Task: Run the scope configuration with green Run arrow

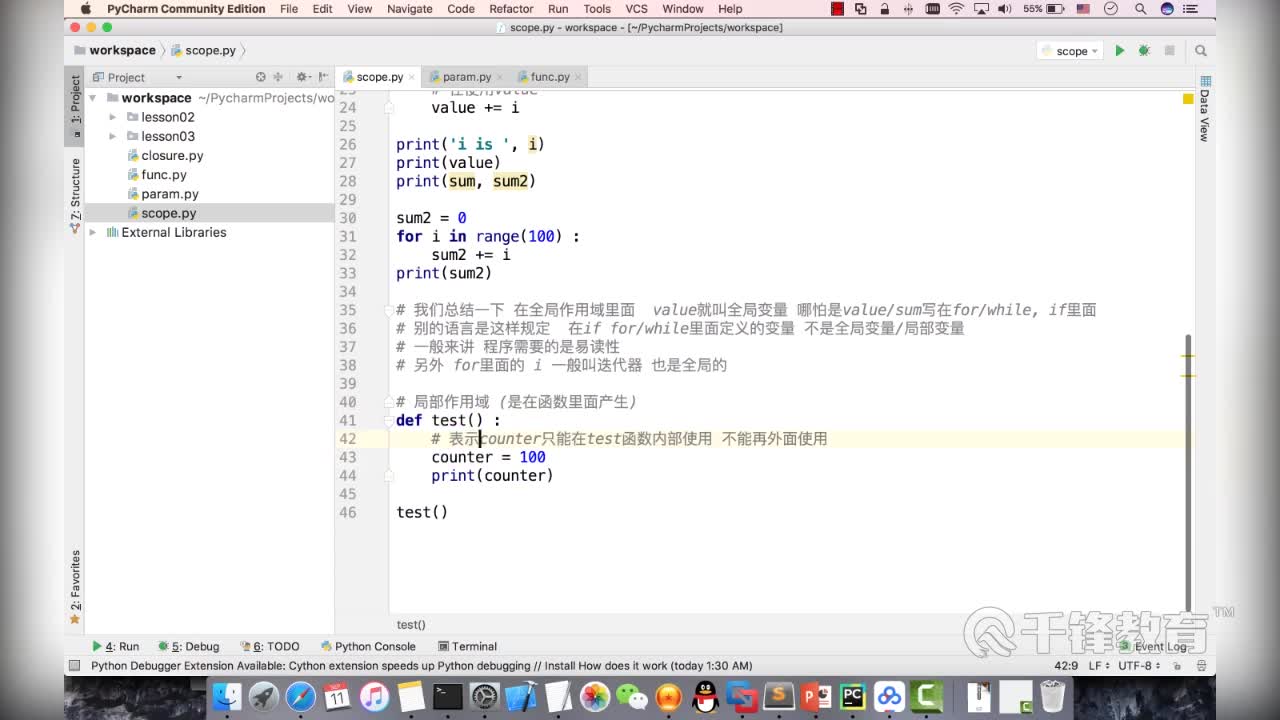Action: click(x=1119, y=50)
